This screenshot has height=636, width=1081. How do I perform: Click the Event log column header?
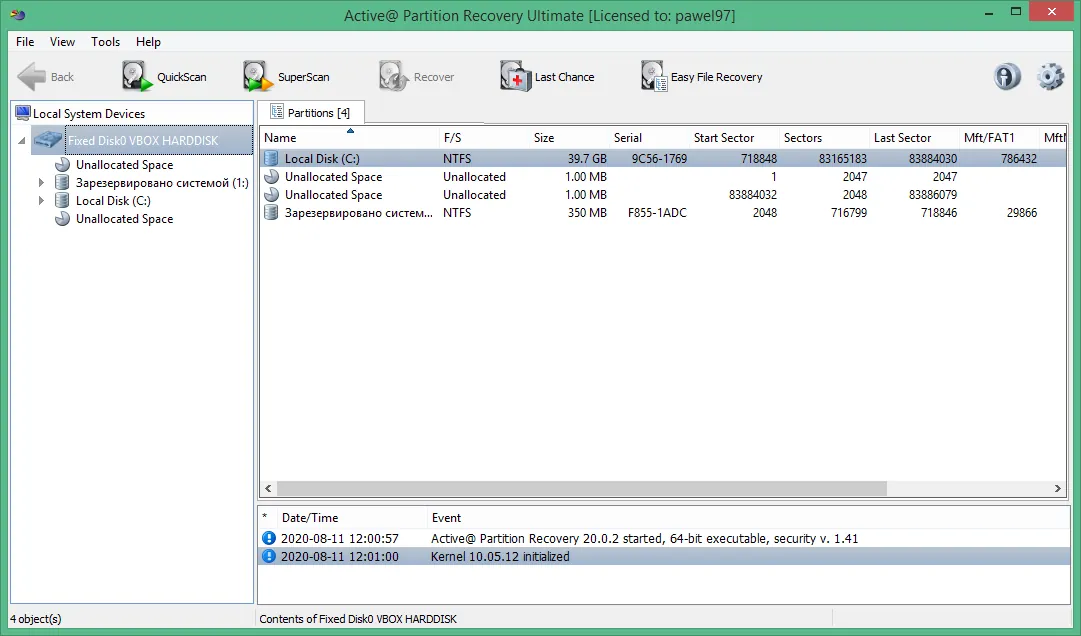tap(748, 517)
